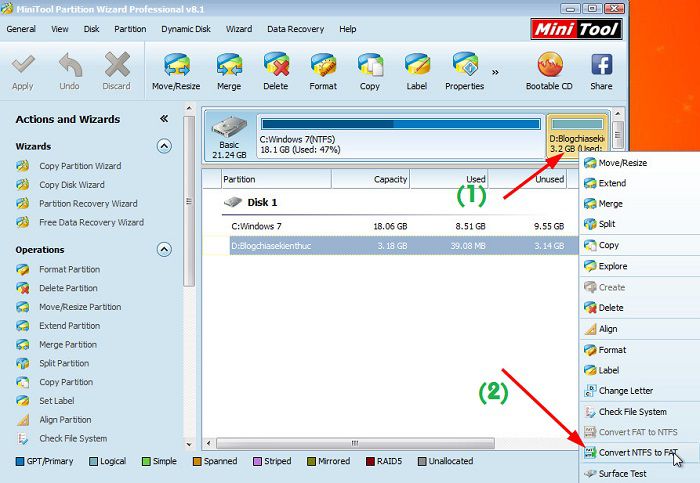Click the Bootable CD icon
The image size is (700, 483).
[x=549, y=70]
